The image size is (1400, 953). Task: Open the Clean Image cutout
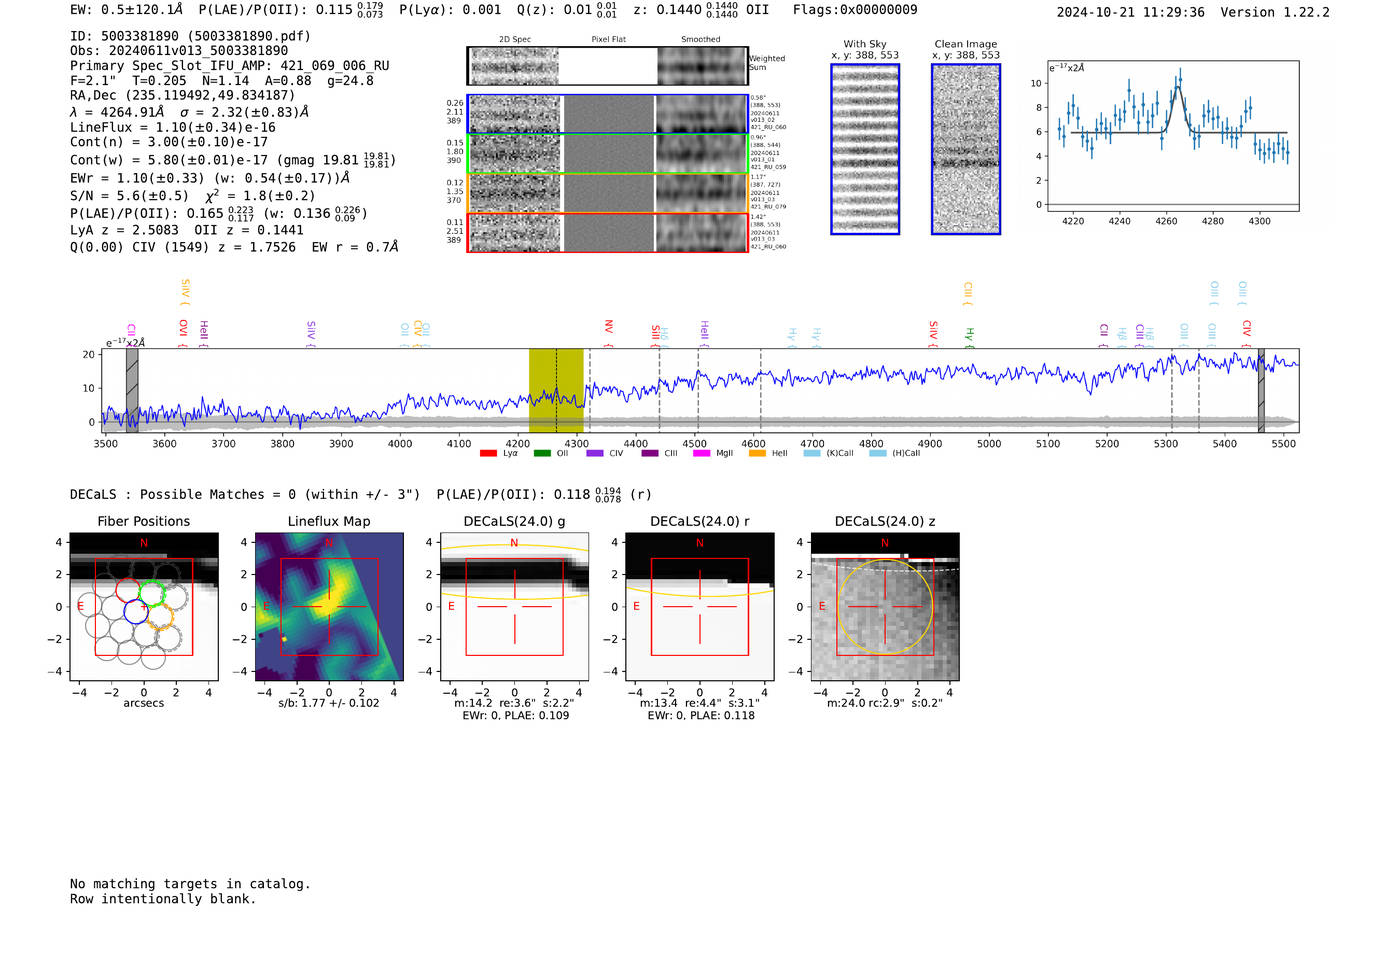tap(966, 149)
